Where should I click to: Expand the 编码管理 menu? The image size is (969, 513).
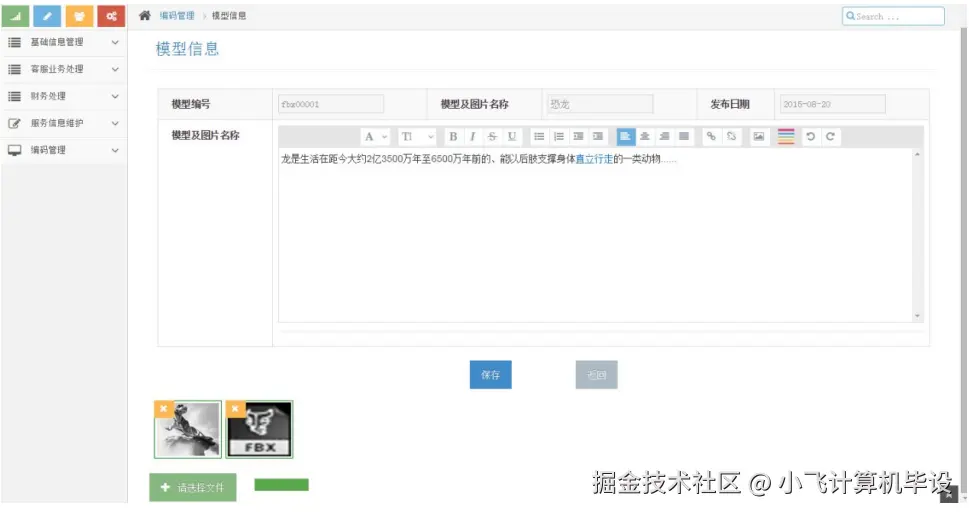[x=64, y=150]
